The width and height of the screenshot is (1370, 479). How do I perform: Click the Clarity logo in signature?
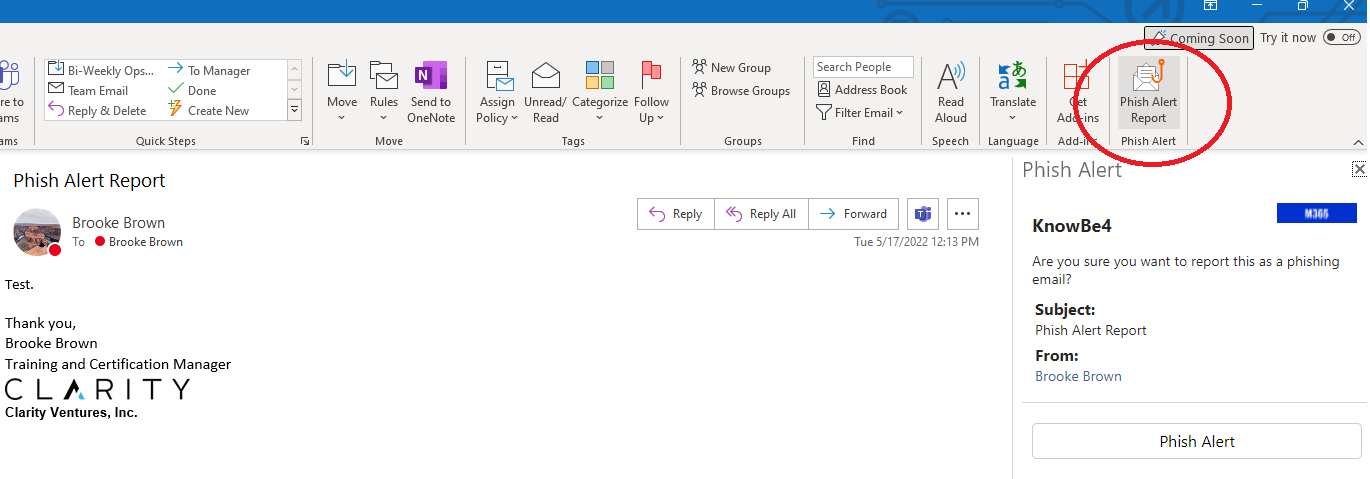(x=97, y=389)
